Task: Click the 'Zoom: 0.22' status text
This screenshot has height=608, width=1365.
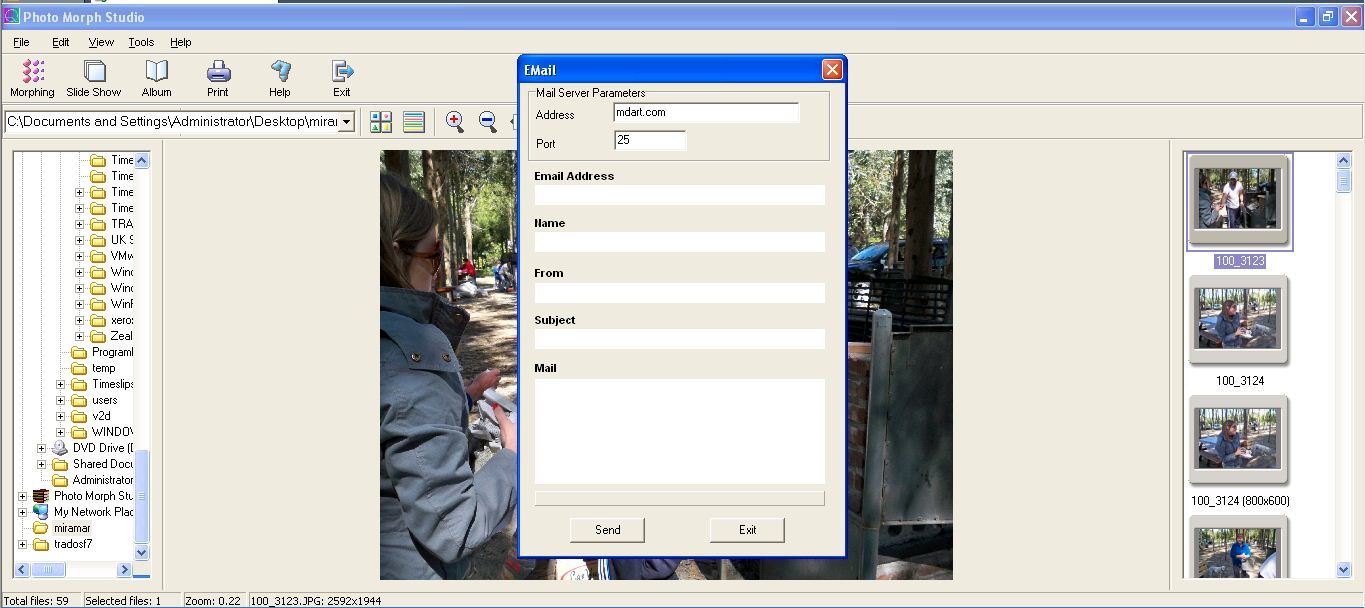Action: click(x=213, y=601)
